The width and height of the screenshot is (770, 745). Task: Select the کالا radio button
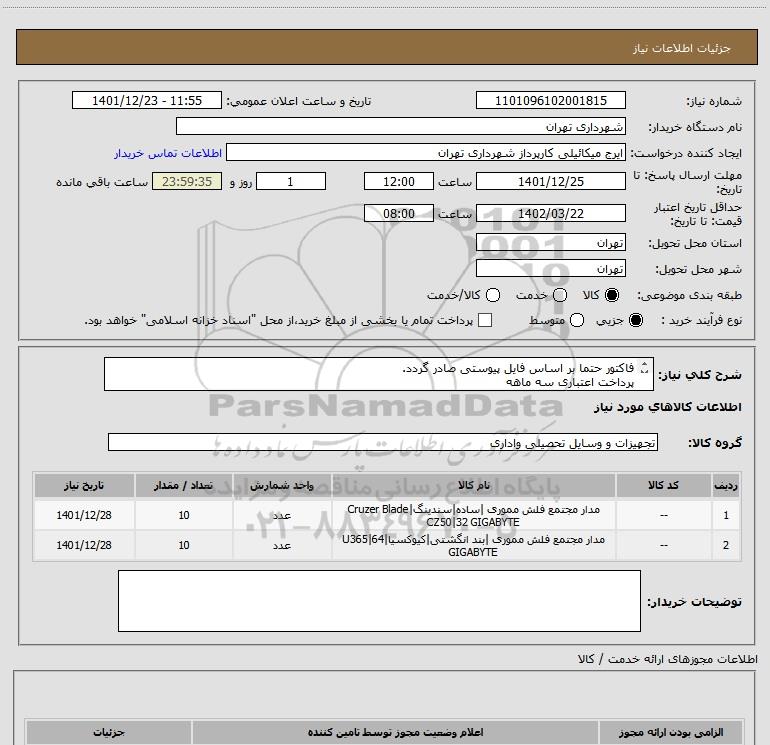pos(612,295)
